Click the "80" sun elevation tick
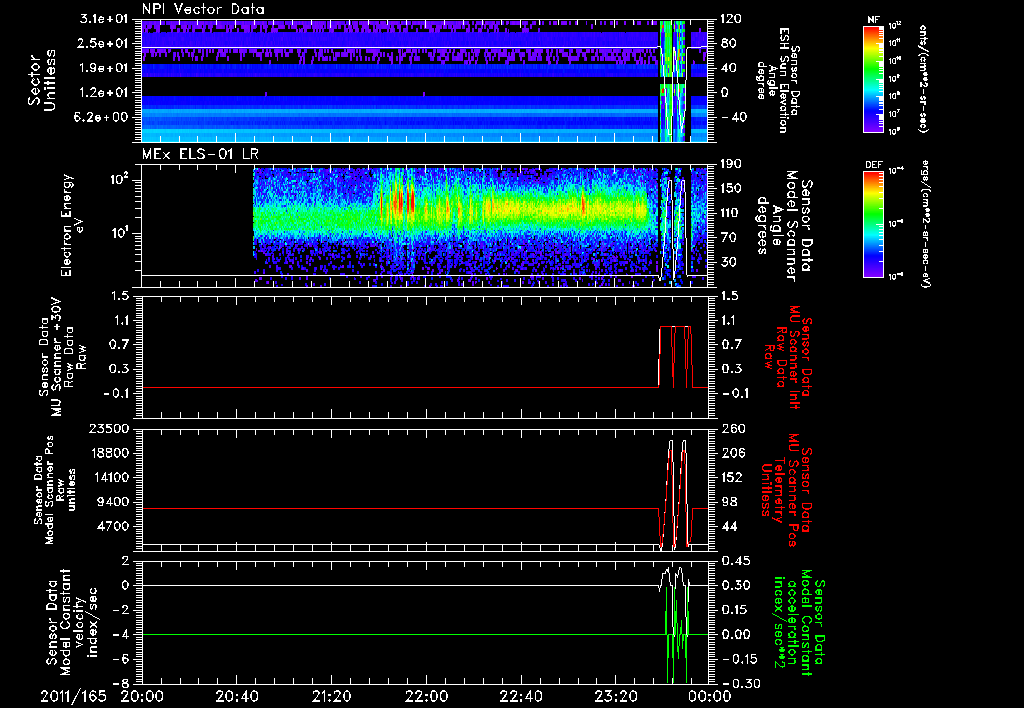This screenshot has height=708, width=1024. [x=729, y=43]
